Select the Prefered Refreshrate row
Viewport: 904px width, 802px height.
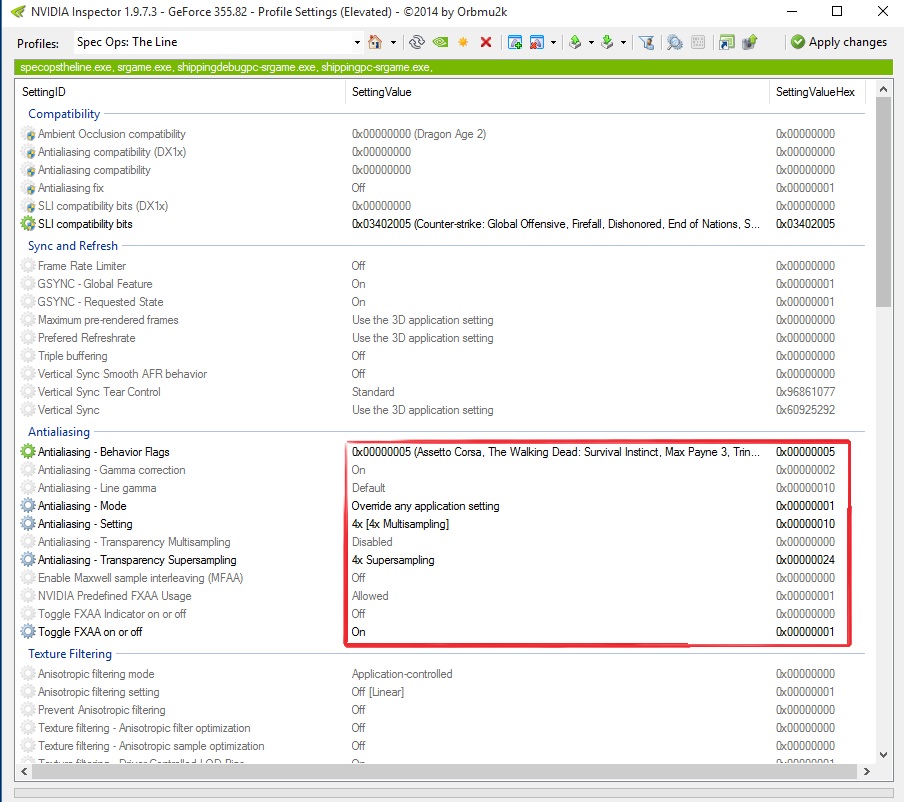pyautogui.click(x=442, y=338)
